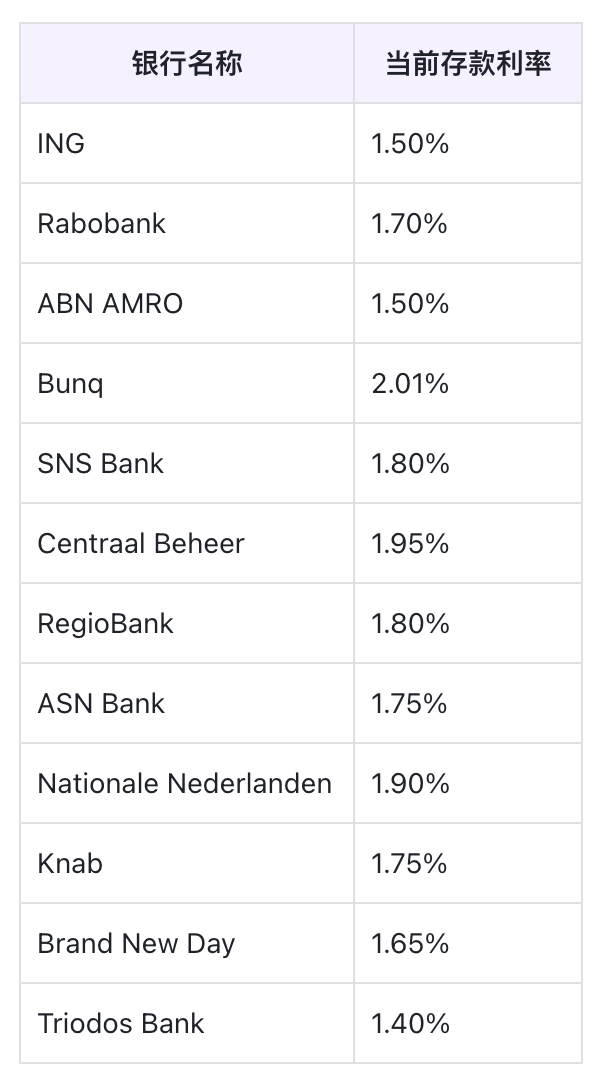This screenshot has height=1084, width=604.
Task: Click the 1.90% rate cell
Action: point(410,784)
